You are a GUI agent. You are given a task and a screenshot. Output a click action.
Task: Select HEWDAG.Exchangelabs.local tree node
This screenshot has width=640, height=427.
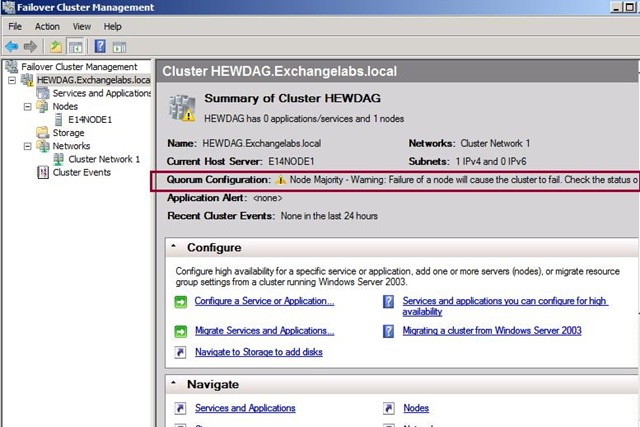pyautogui.click(x=93, y=80)
